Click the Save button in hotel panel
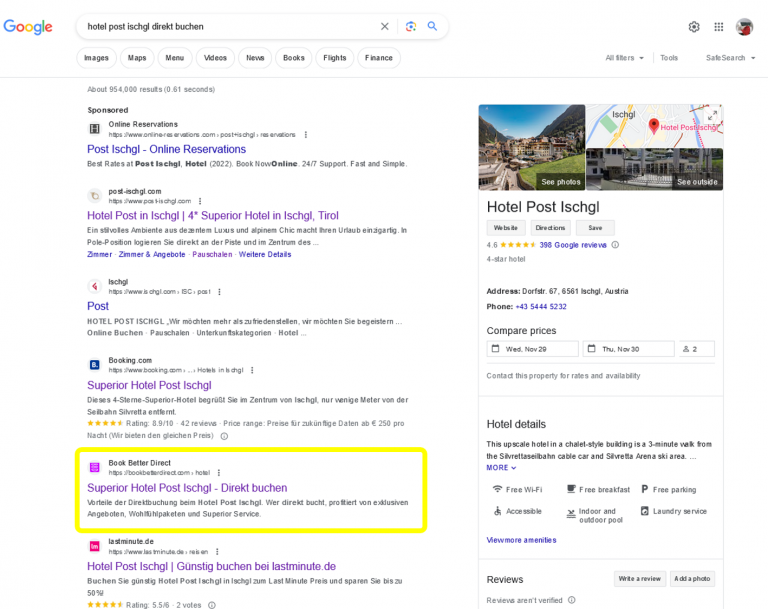The image size is (768, 609). 595,228
